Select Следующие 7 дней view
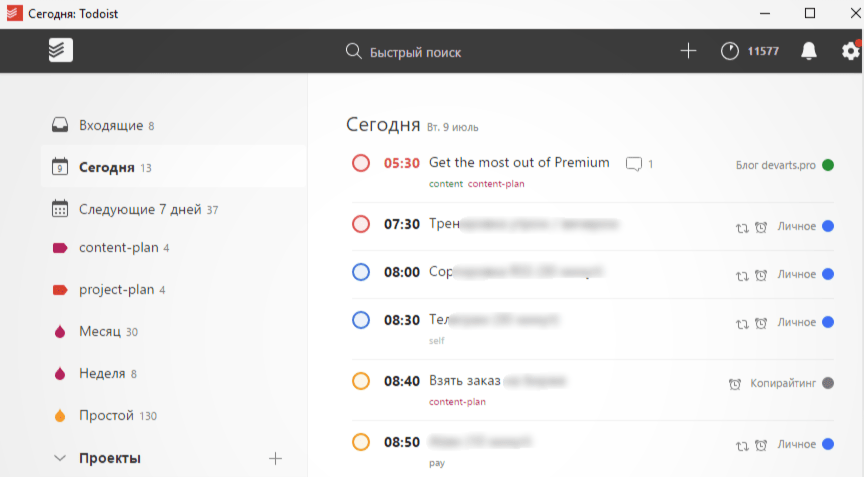The image size is (864, 497). tap(140, 209)
